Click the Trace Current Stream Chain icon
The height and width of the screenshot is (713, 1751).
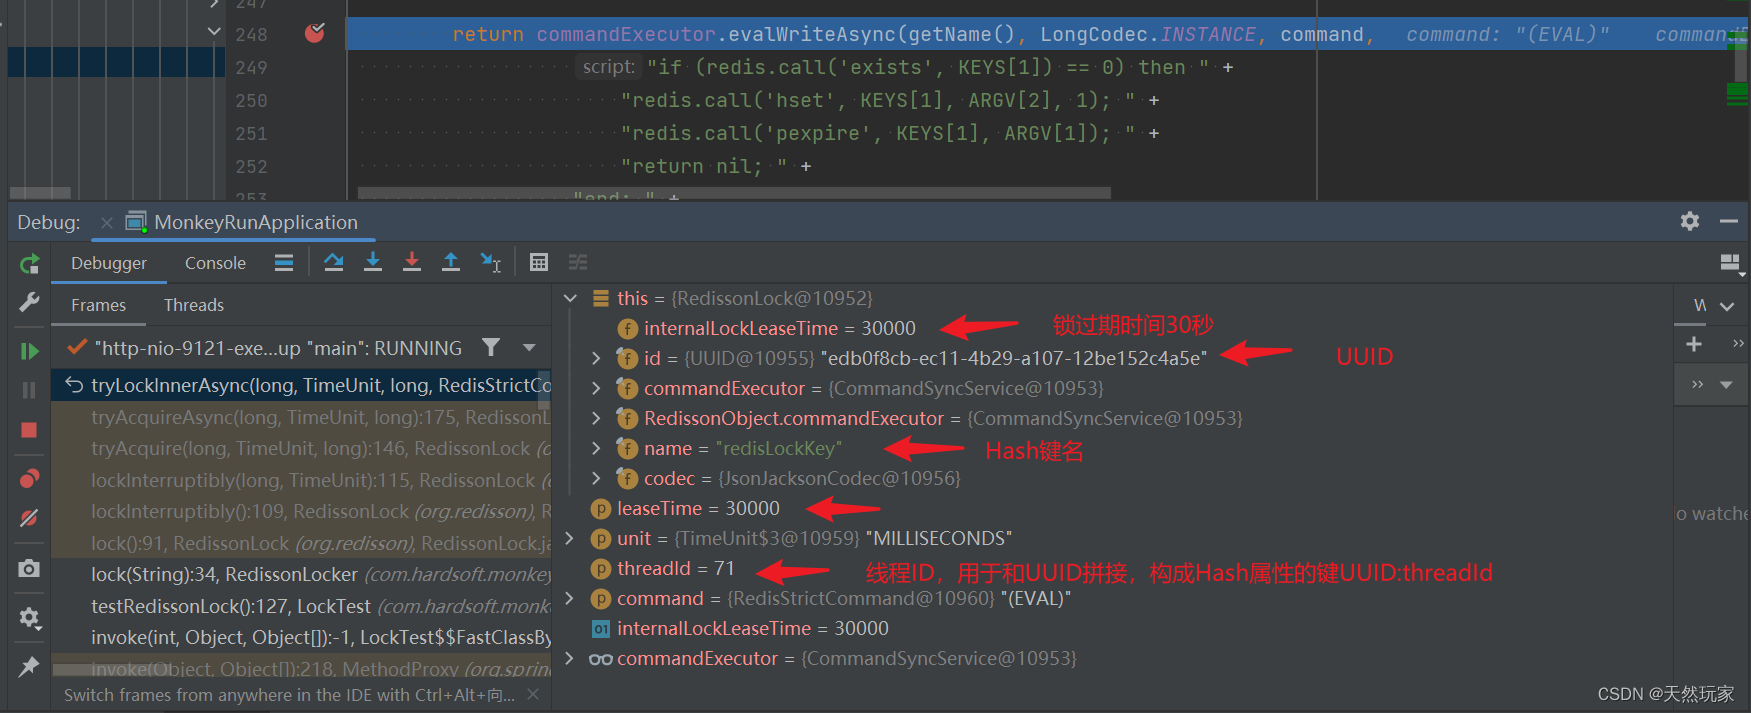point(578,262)
